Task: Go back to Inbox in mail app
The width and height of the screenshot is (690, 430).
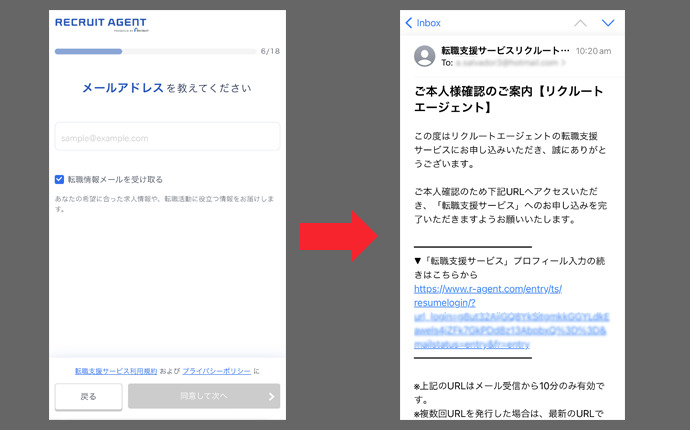Action: coord(423,23)
